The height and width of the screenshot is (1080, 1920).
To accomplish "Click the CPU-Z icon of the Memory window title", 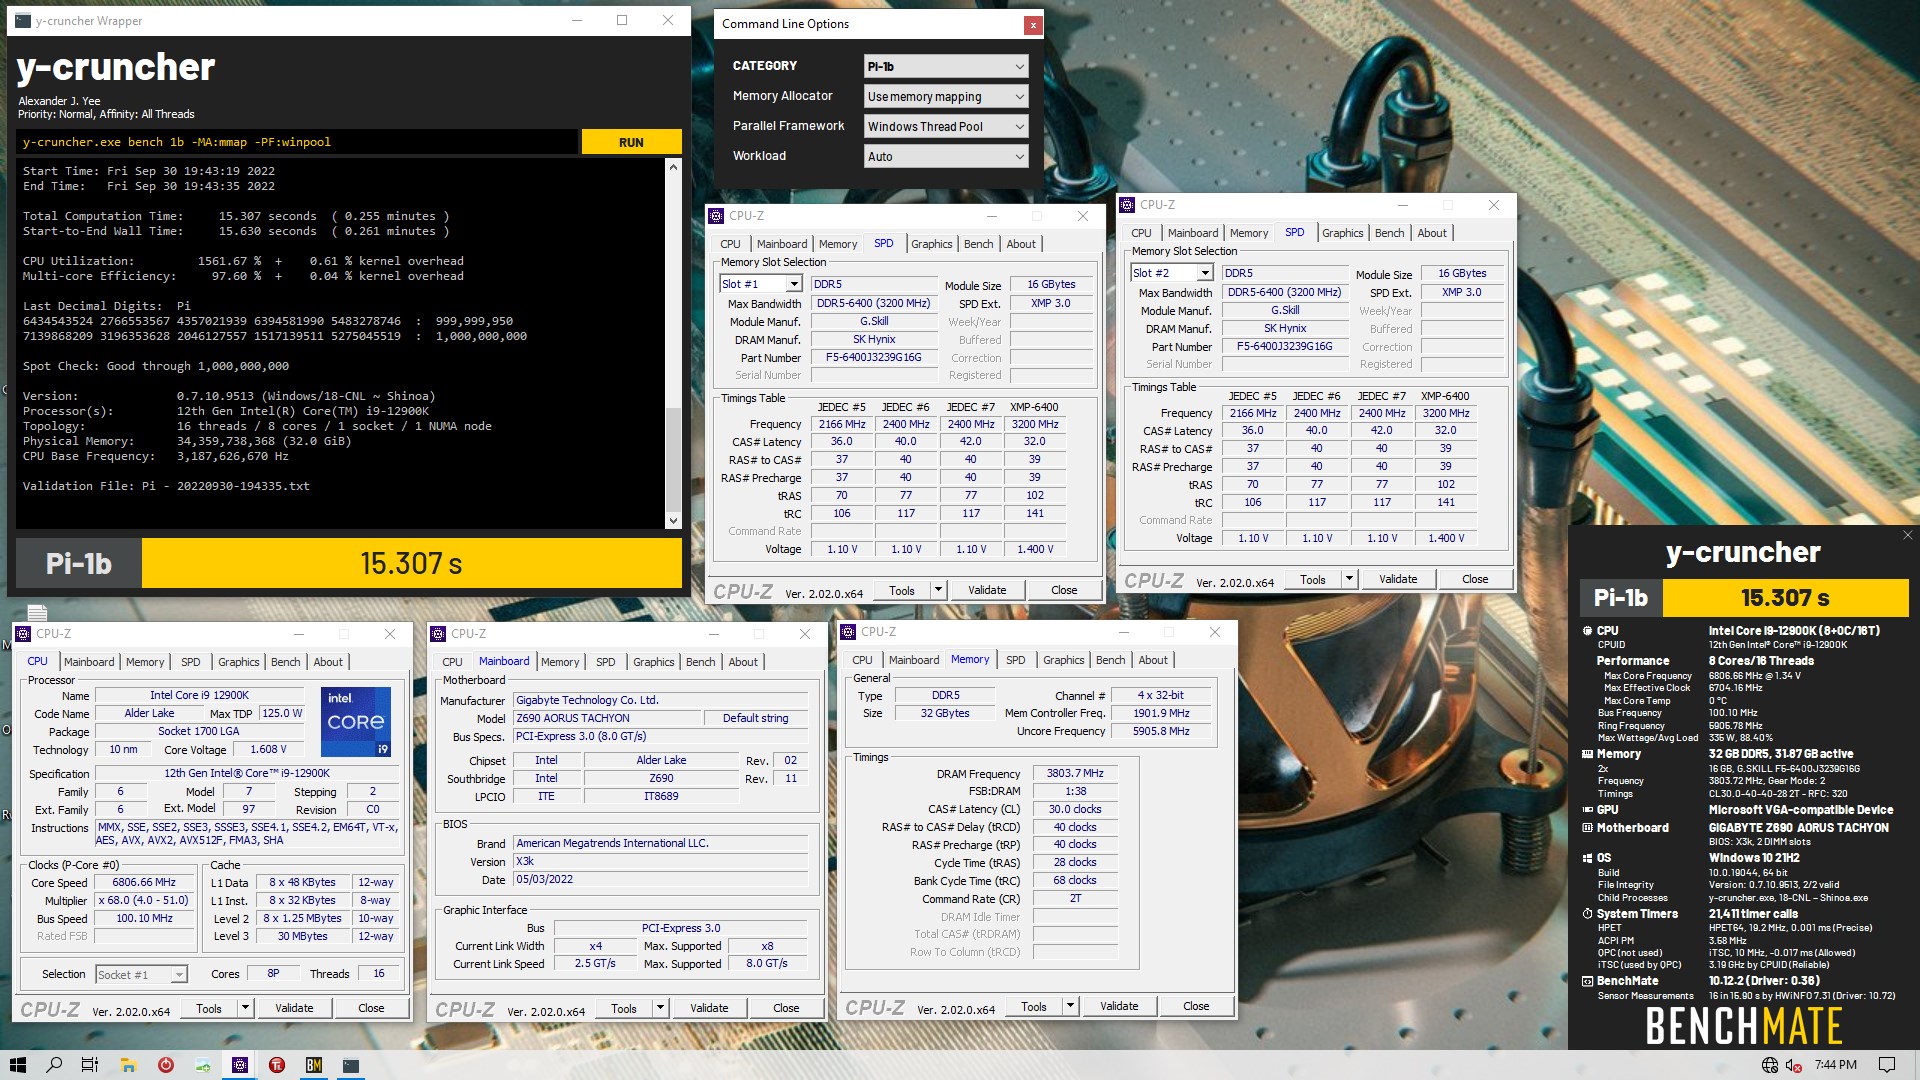I will [x=848, y=631].
